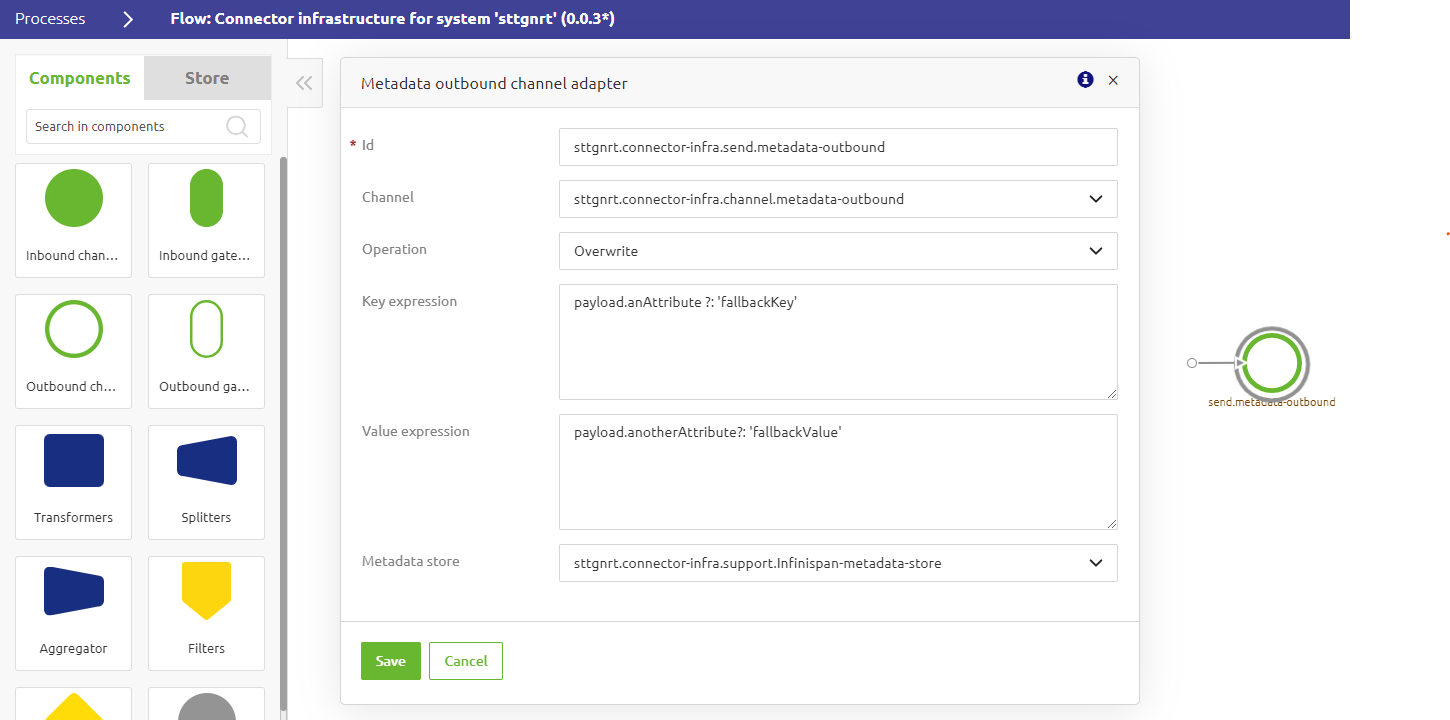Open the Metadata store dropdown
This screenshot has height=720, width=1450.
tap(1095, 562)
